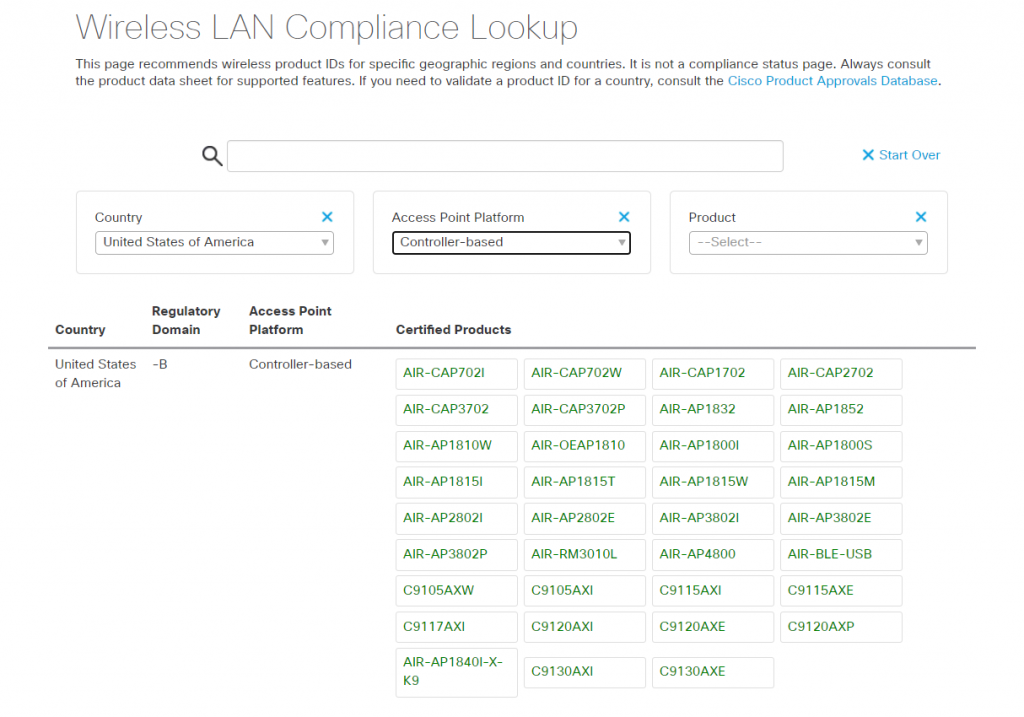Select product AIR-AP2802E
The height and width of the screenshot is (717, 1024).
click(x=584, y=518)
